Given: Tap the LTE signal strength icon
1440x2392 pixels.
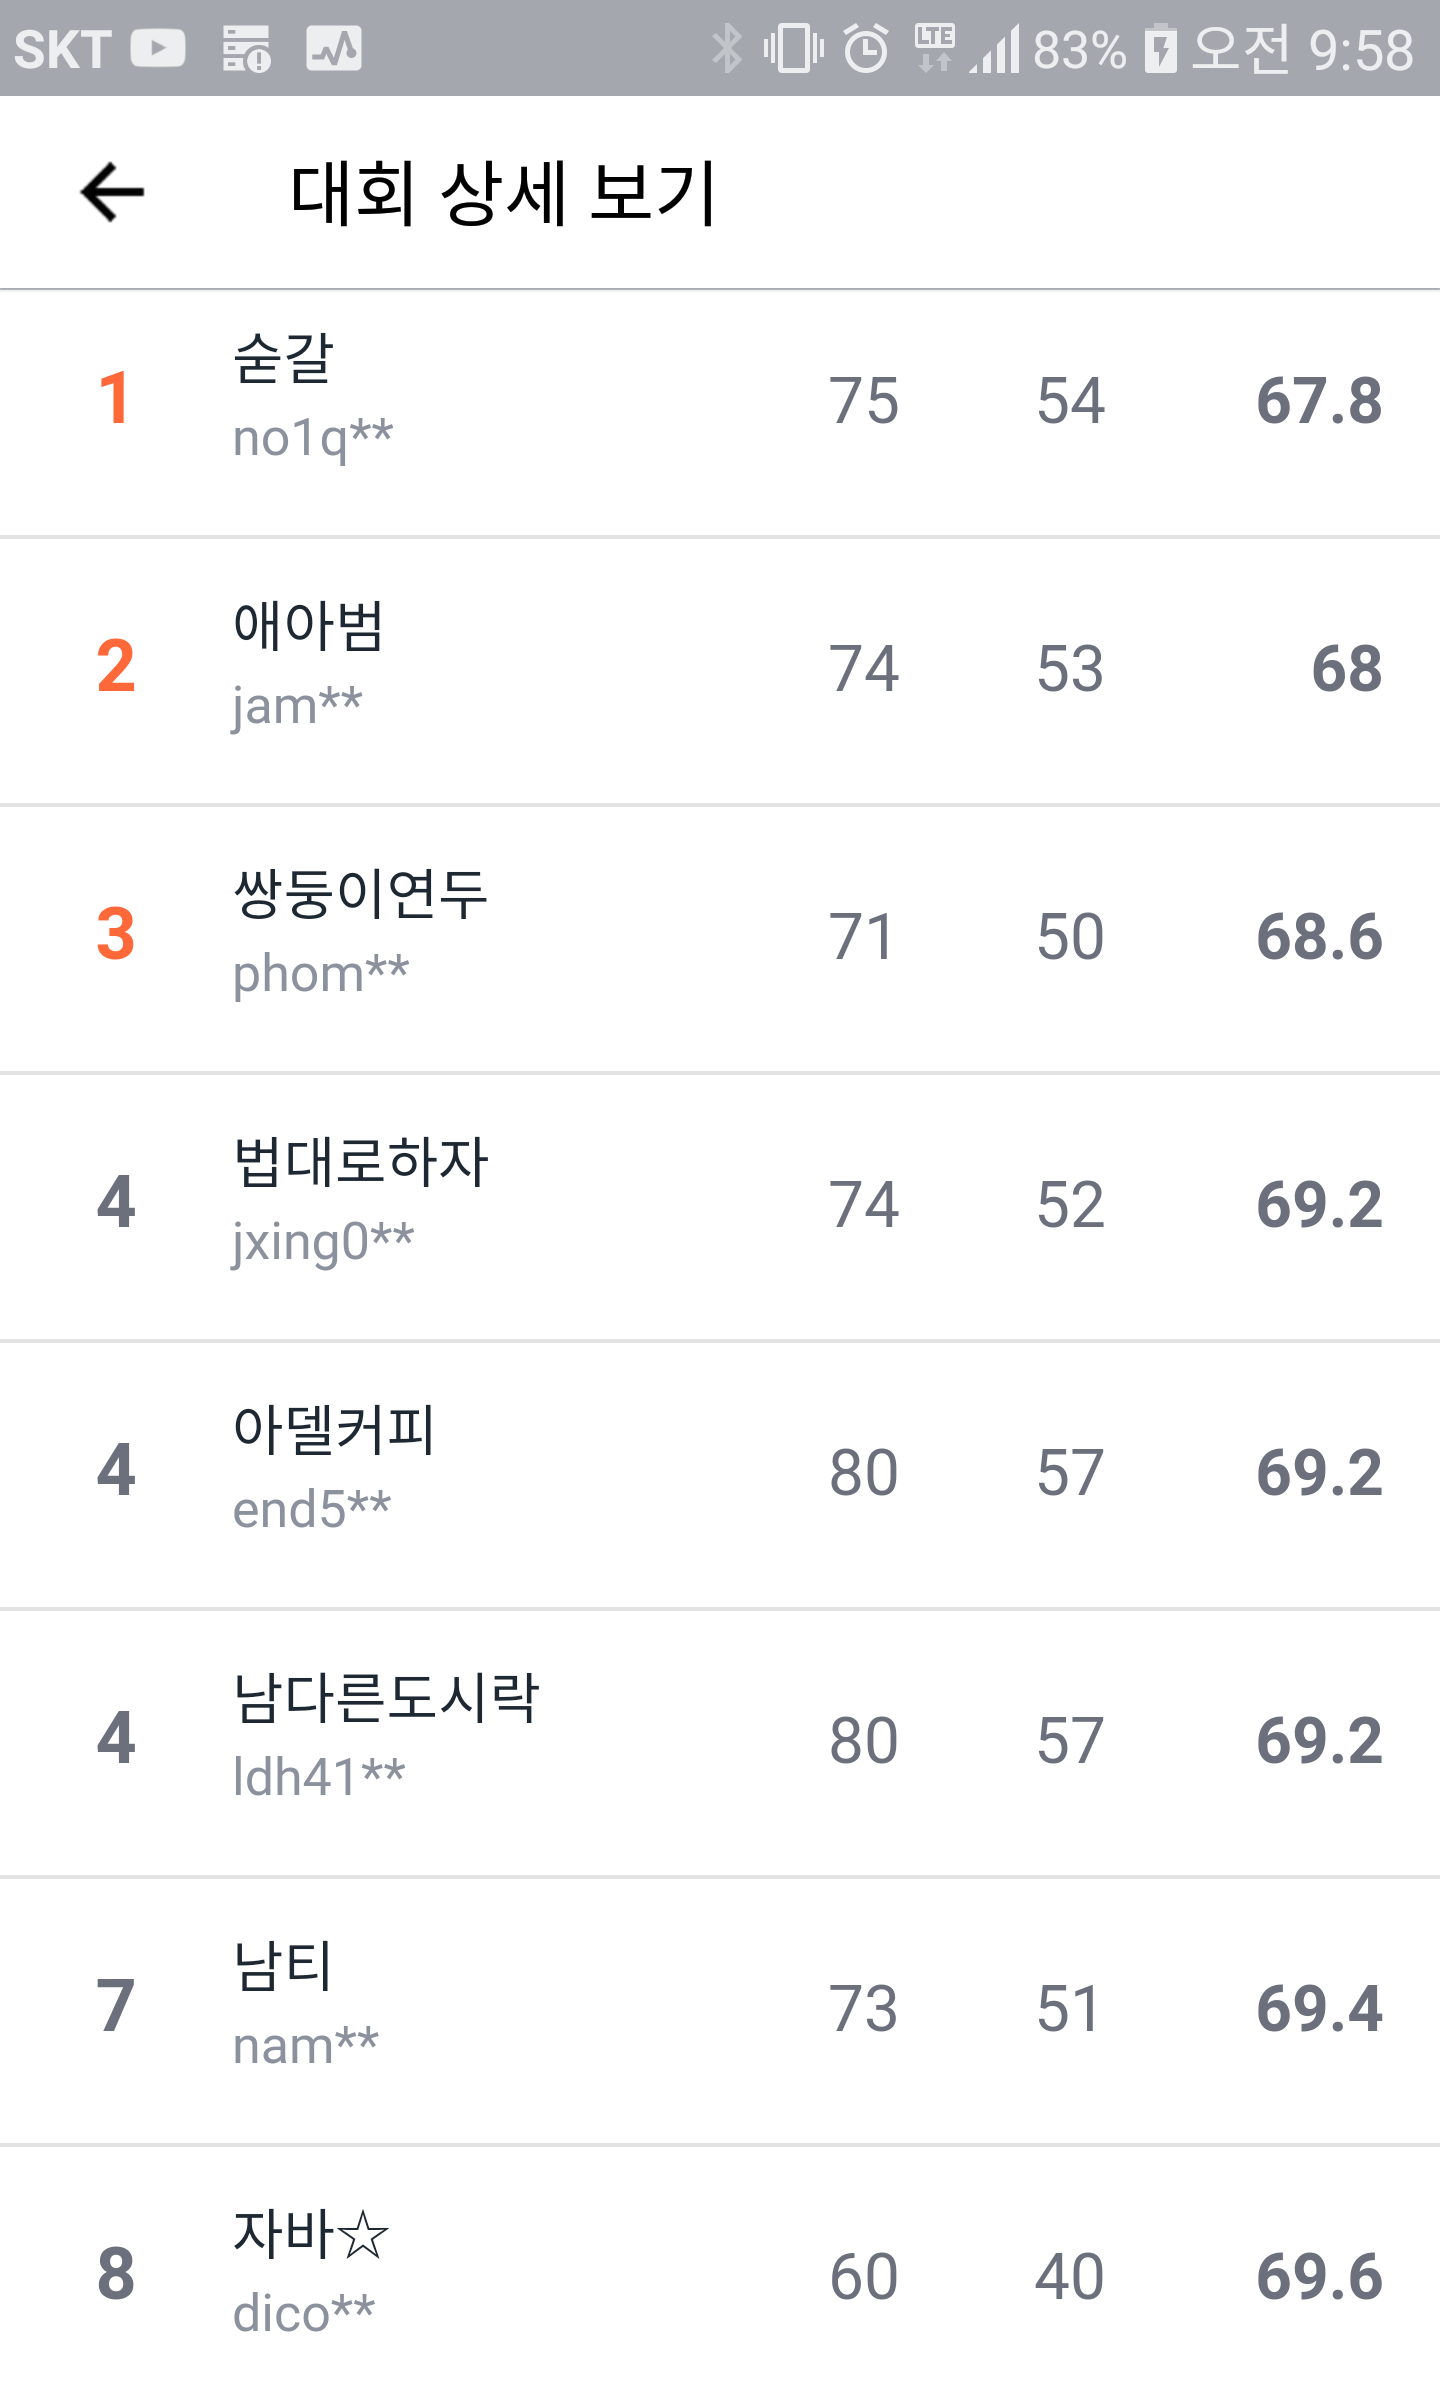Looking at the screenshot, I should (995, 49).
